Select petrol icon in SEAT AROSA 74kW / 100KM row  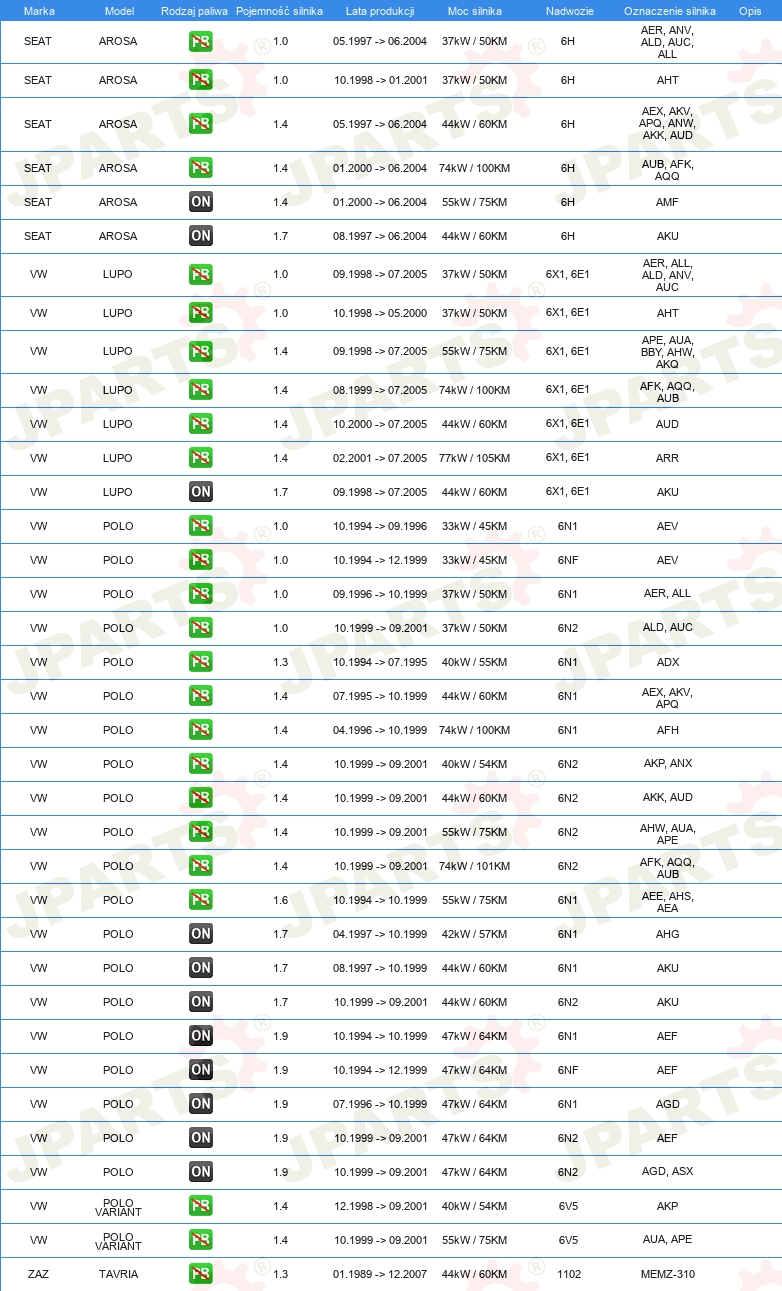click(201, 168)
